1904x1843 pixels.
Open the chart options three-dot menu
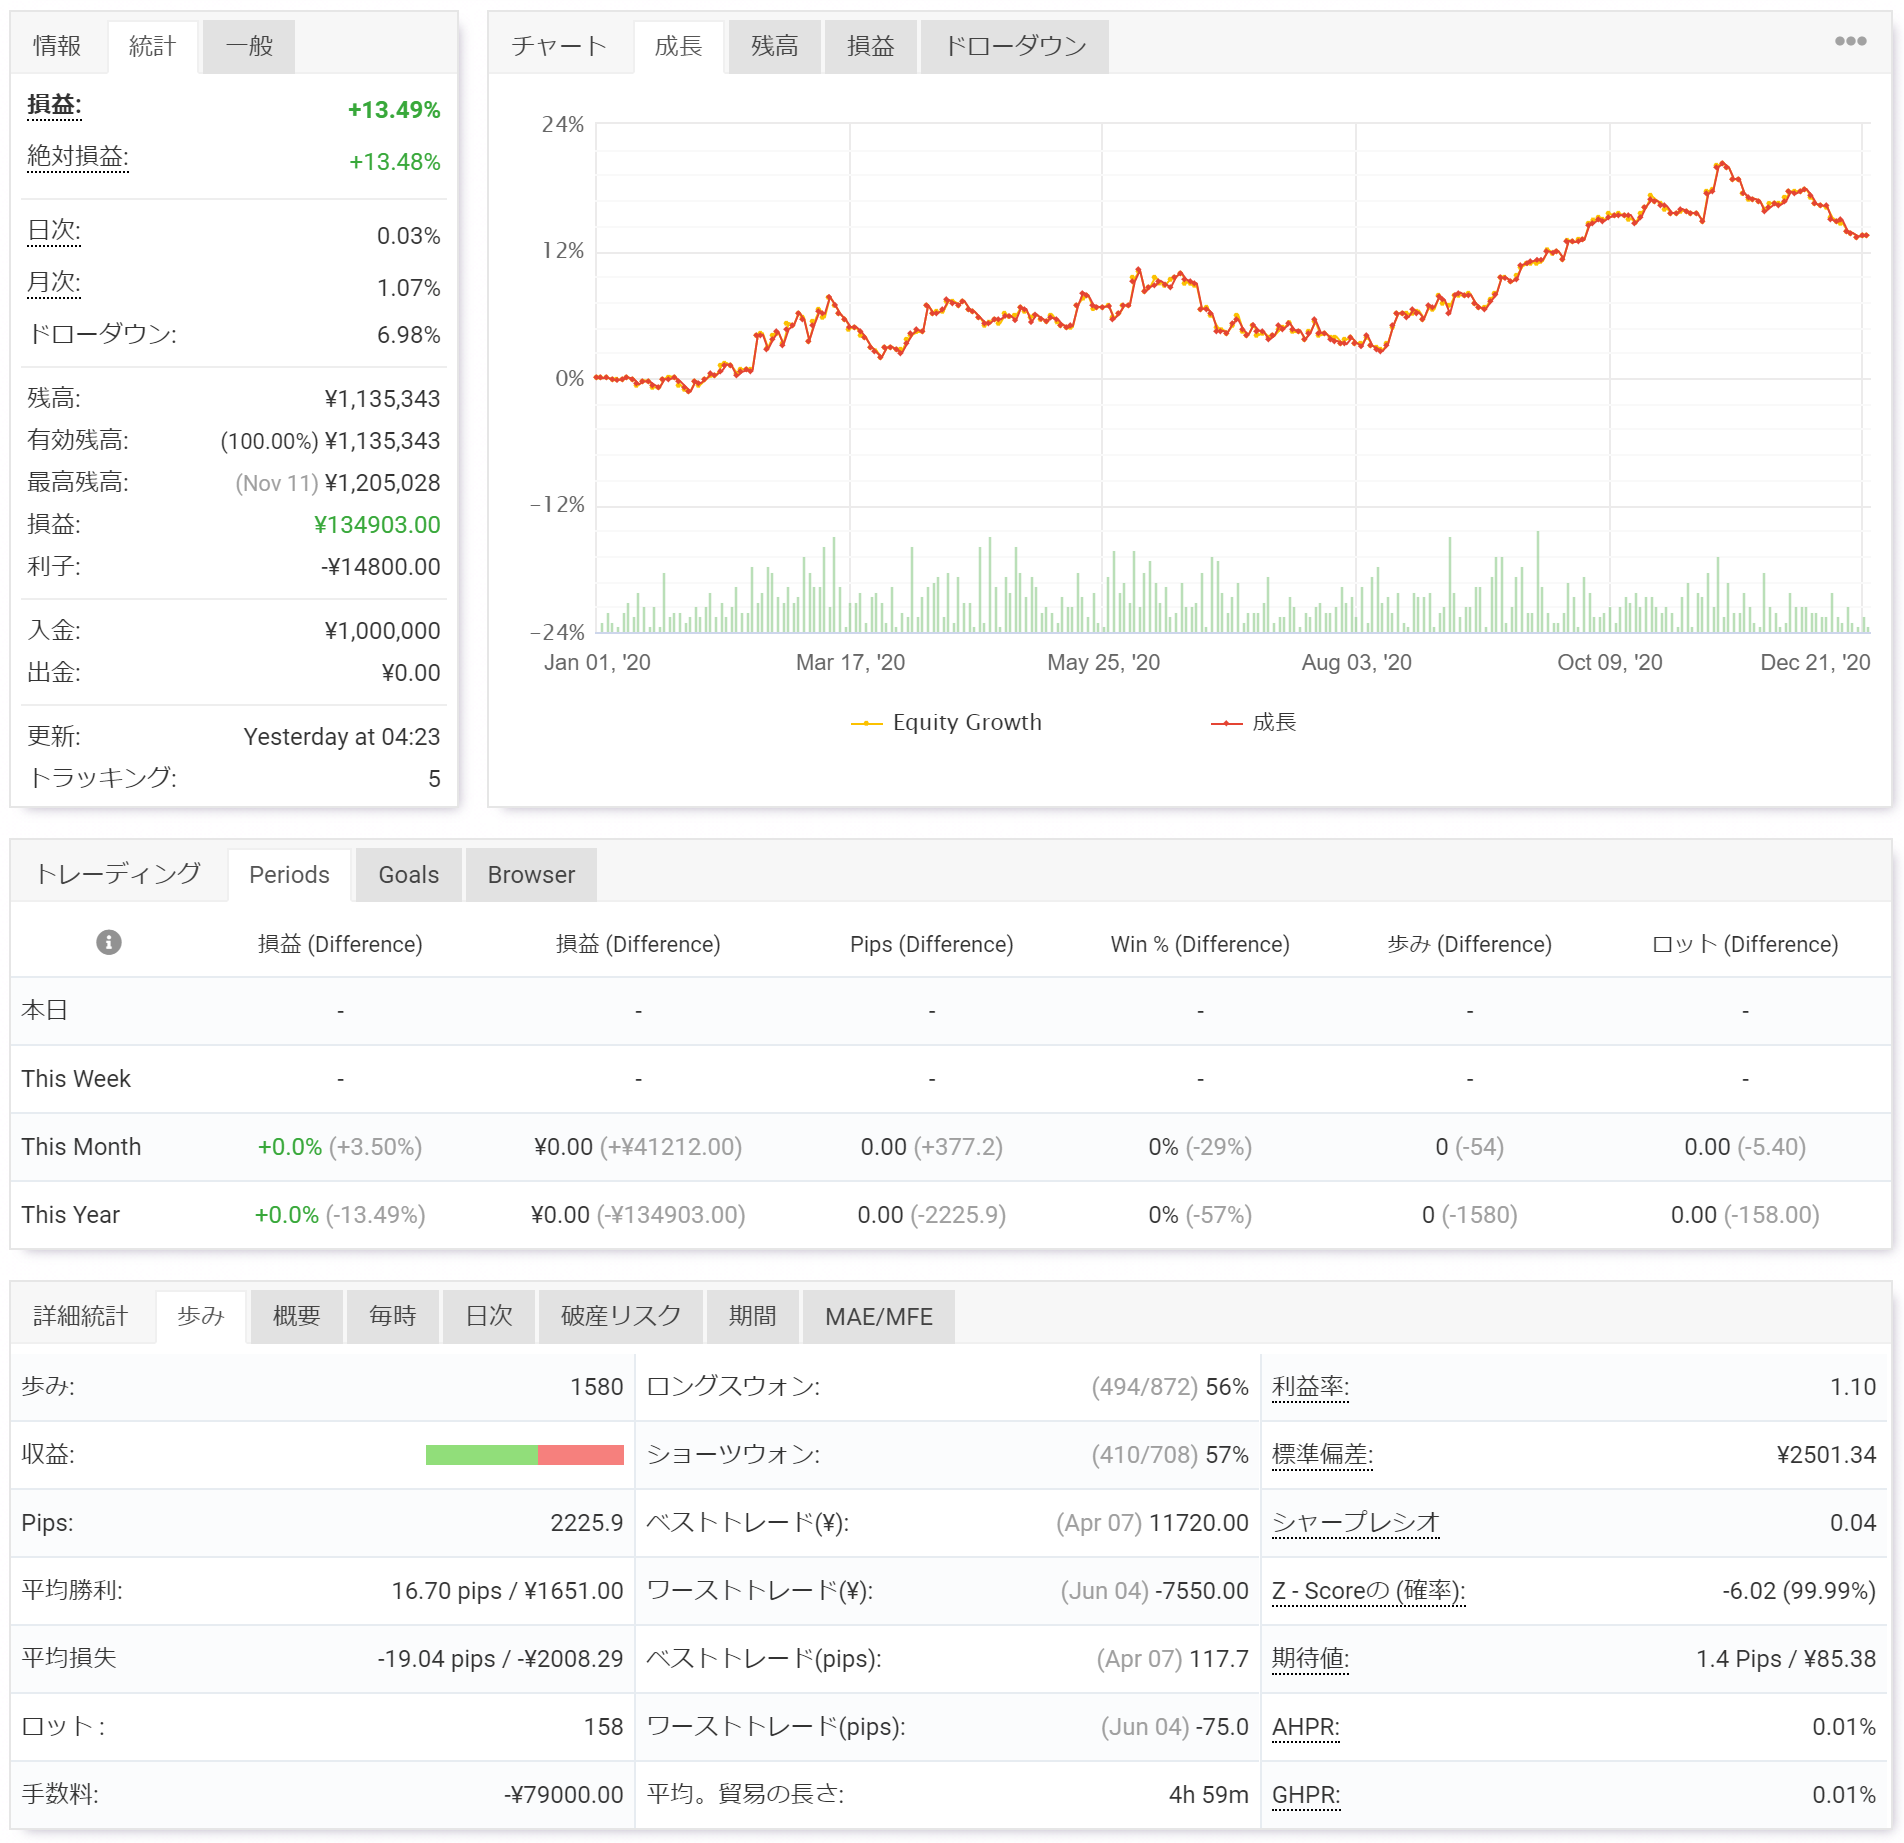(x=1850, y=41)
